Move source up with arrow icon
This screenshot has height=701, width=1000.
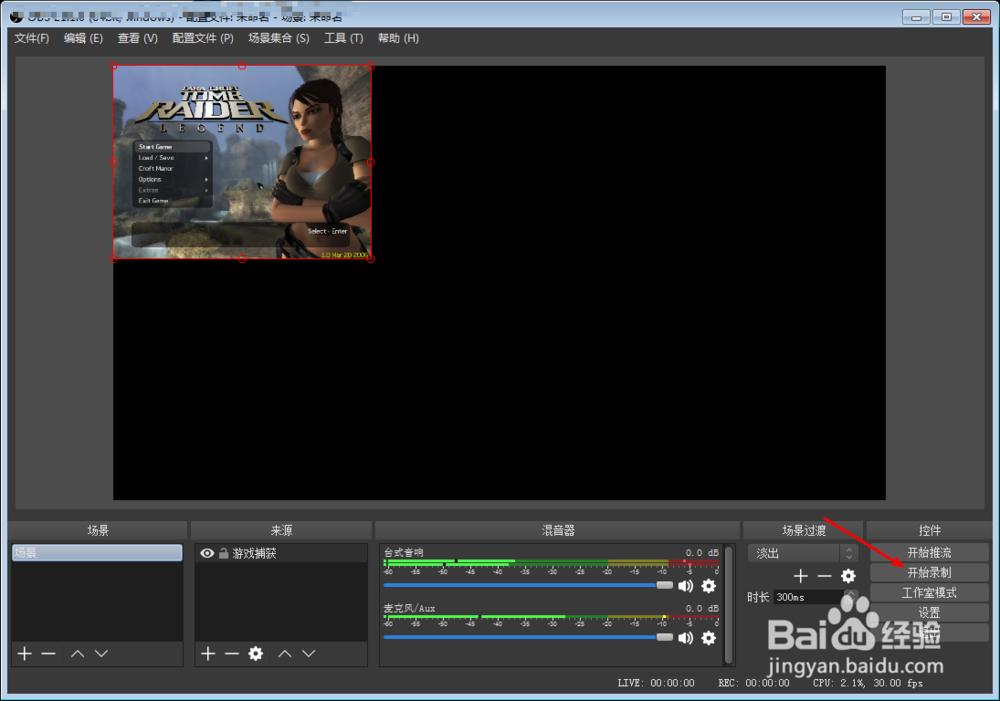pos(285,654)
